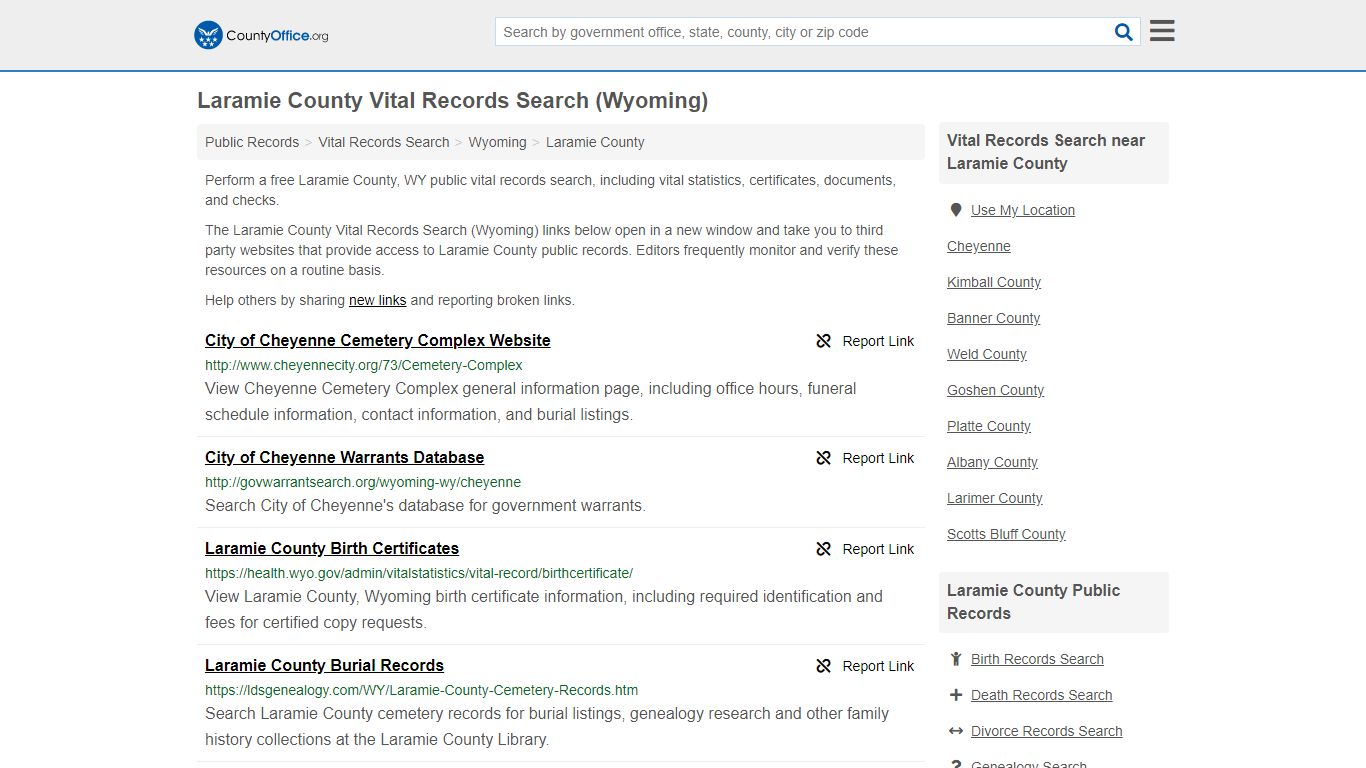This screenshot has width=1366, height=768.
Task: Report Link for Cheyenne Cemetery Complex
Action: 878,341
